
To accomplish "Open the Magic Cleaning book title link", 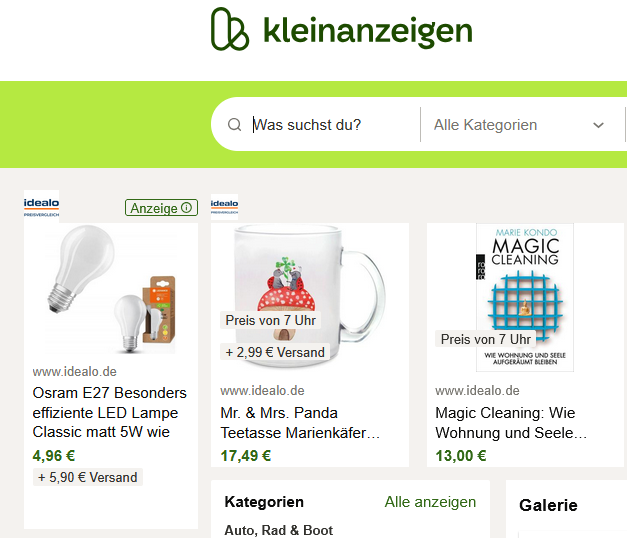I will click(x=511, y=423).
